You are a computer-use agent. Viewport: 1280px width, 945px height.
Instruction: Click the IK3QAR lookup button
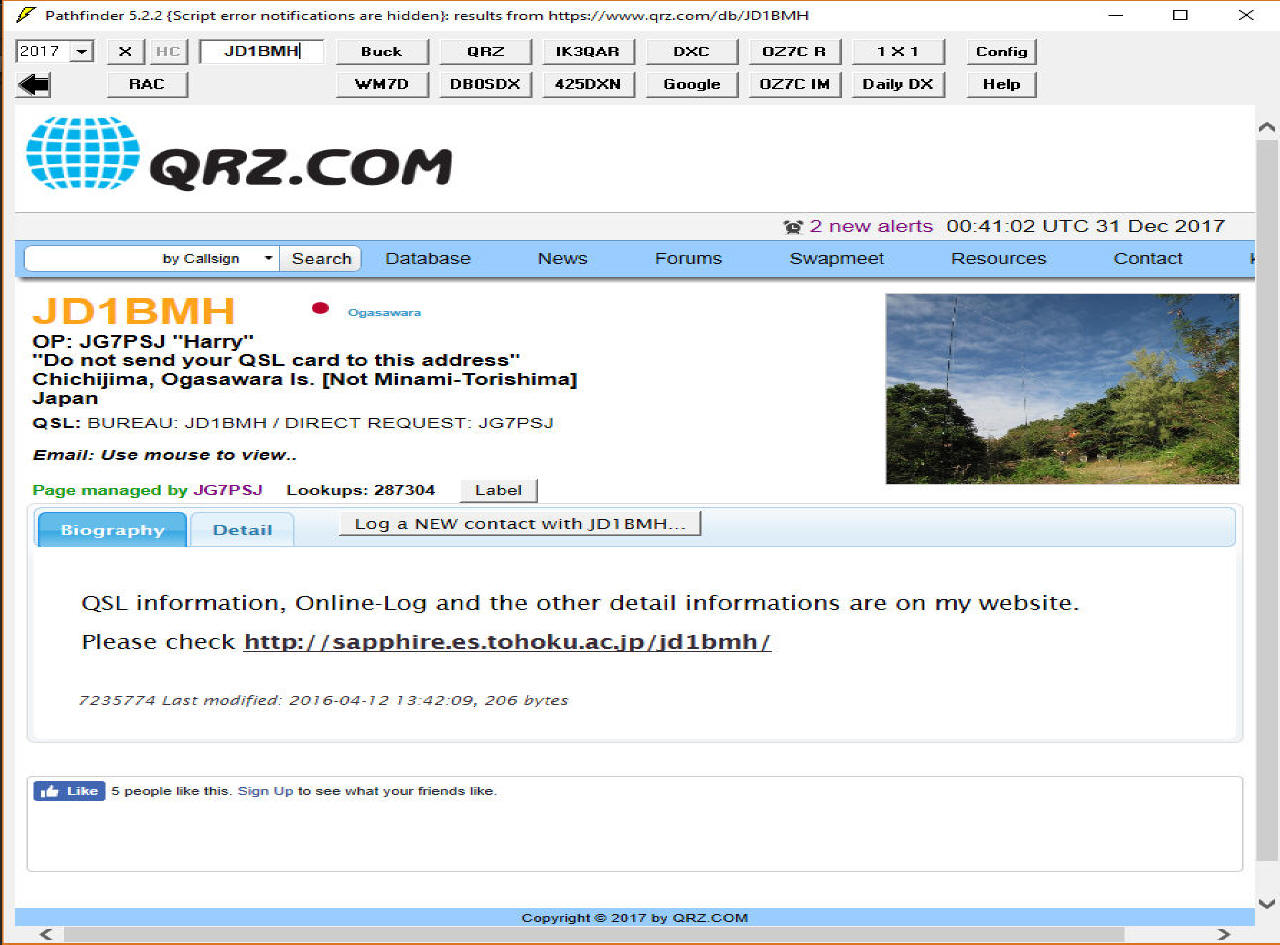pyautogui.click(x=588, y=52)
